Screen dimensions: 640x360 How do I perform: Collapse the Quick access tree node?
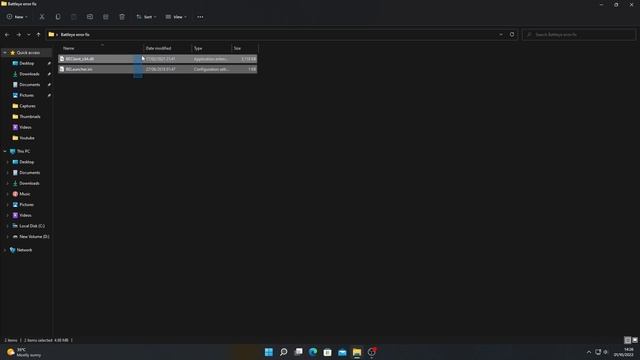pos(5,53)
